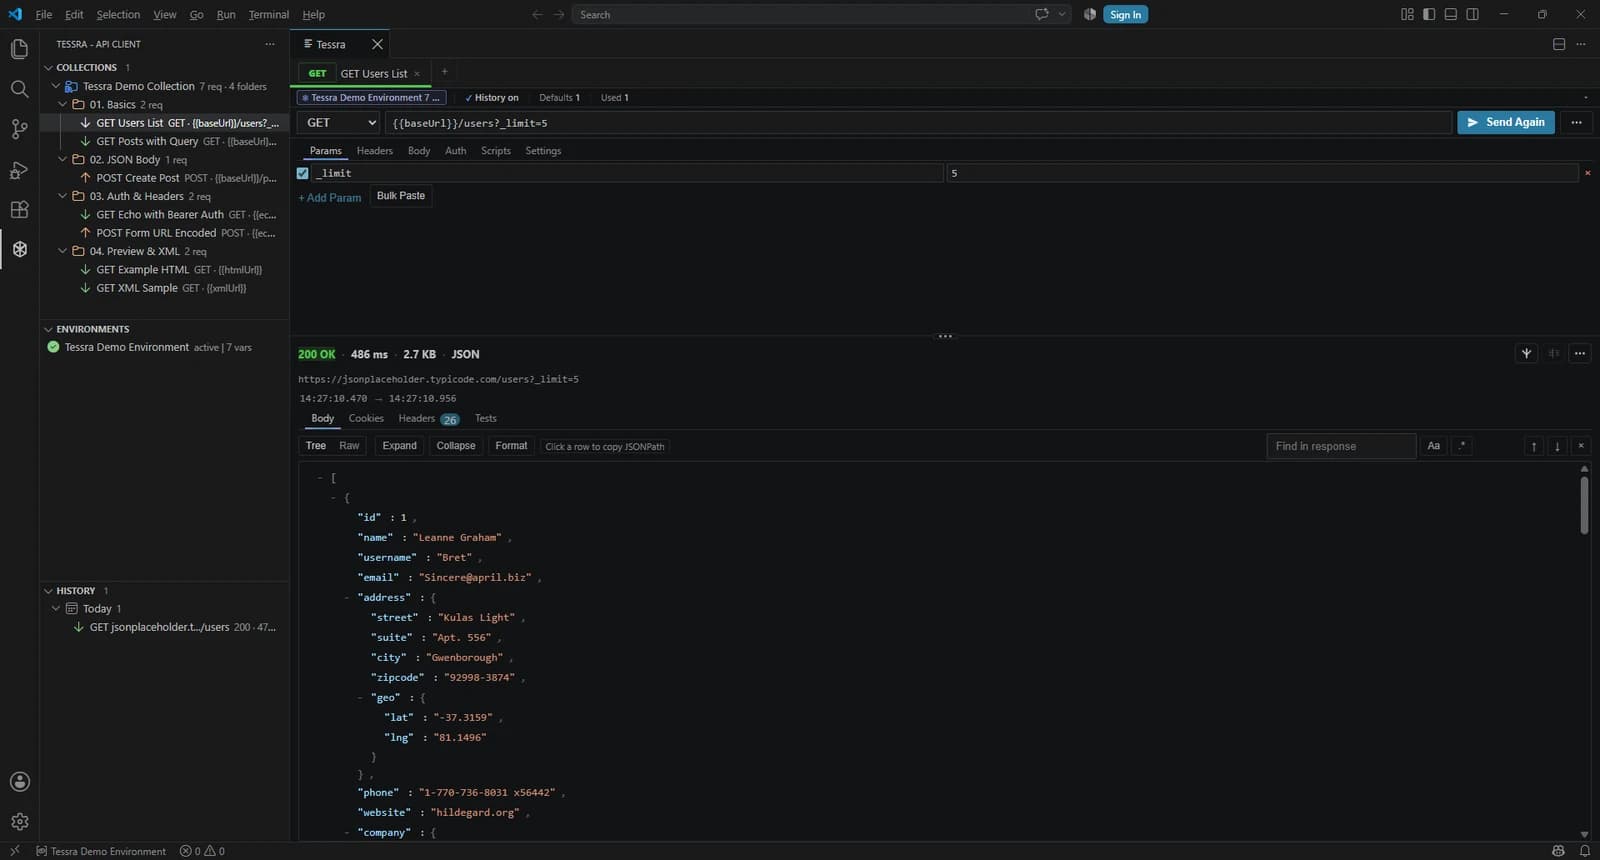Collapse the 04. Preview & XML folder
Image resolution: width=1600 pixels, height=860 pixels.
pos(63,251)
